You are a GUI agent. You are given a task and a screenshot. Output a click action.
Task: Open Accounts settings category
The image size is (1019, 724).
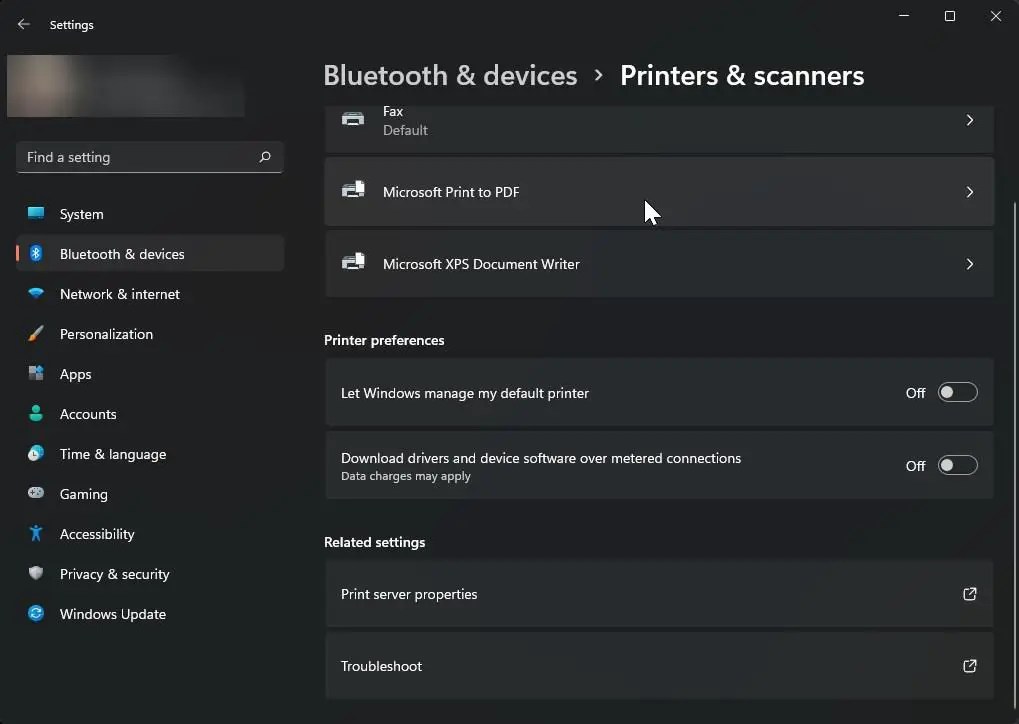[150, 414]
